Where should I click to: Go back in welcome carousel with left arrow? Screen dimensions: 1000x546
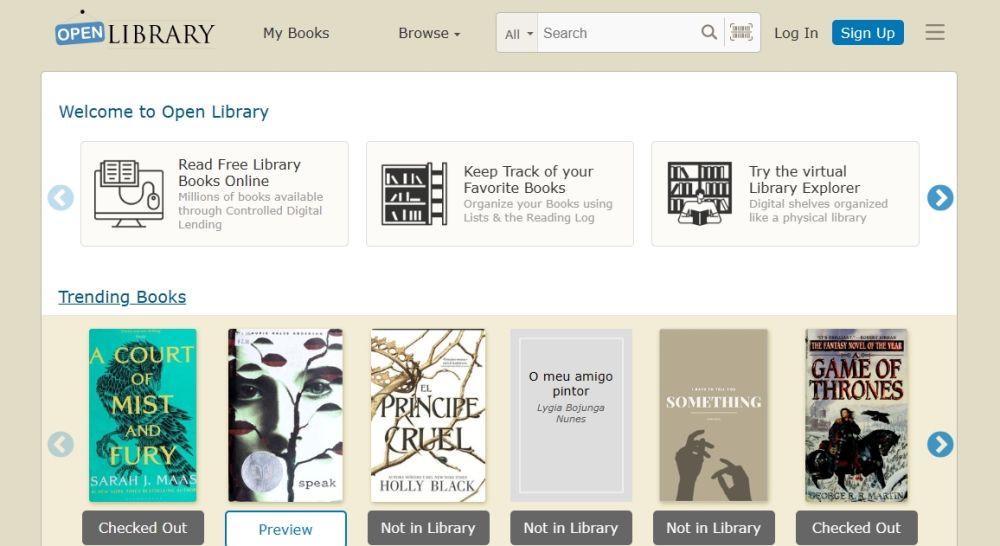(x=61, y=198)
